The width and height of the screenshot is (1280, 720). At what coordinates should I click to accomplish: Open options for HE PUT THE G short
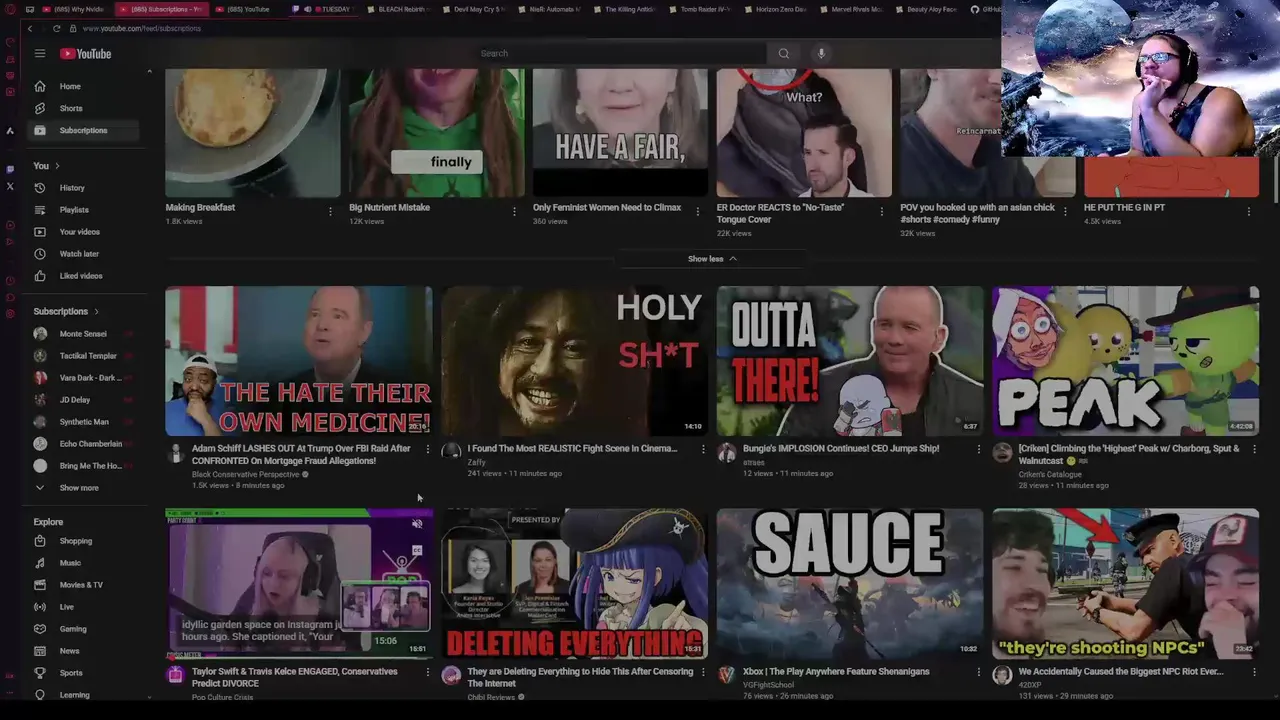(x=1249, y=211)
